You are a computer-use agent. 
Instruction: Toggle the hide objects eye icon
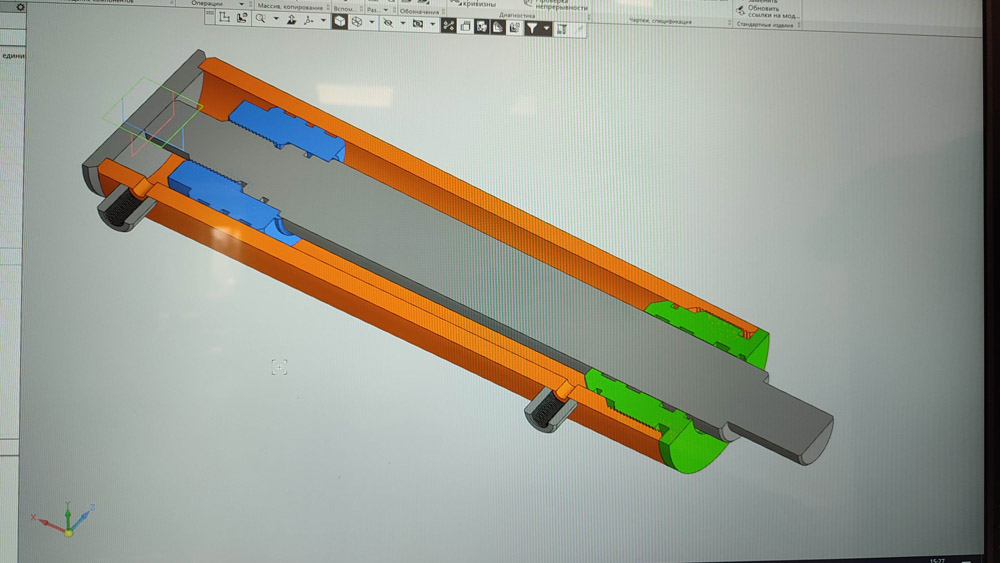tap(388, 23)
